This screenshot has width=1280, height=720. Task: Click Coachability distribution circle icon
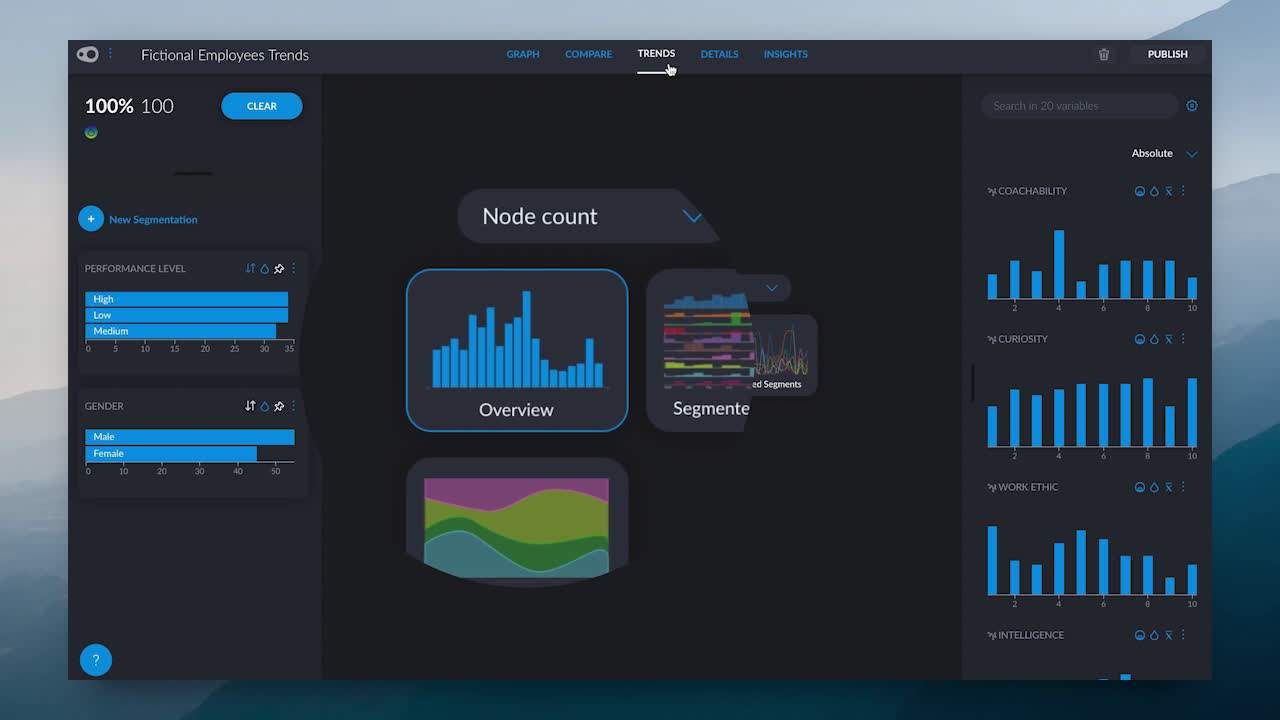point(1140,191)
